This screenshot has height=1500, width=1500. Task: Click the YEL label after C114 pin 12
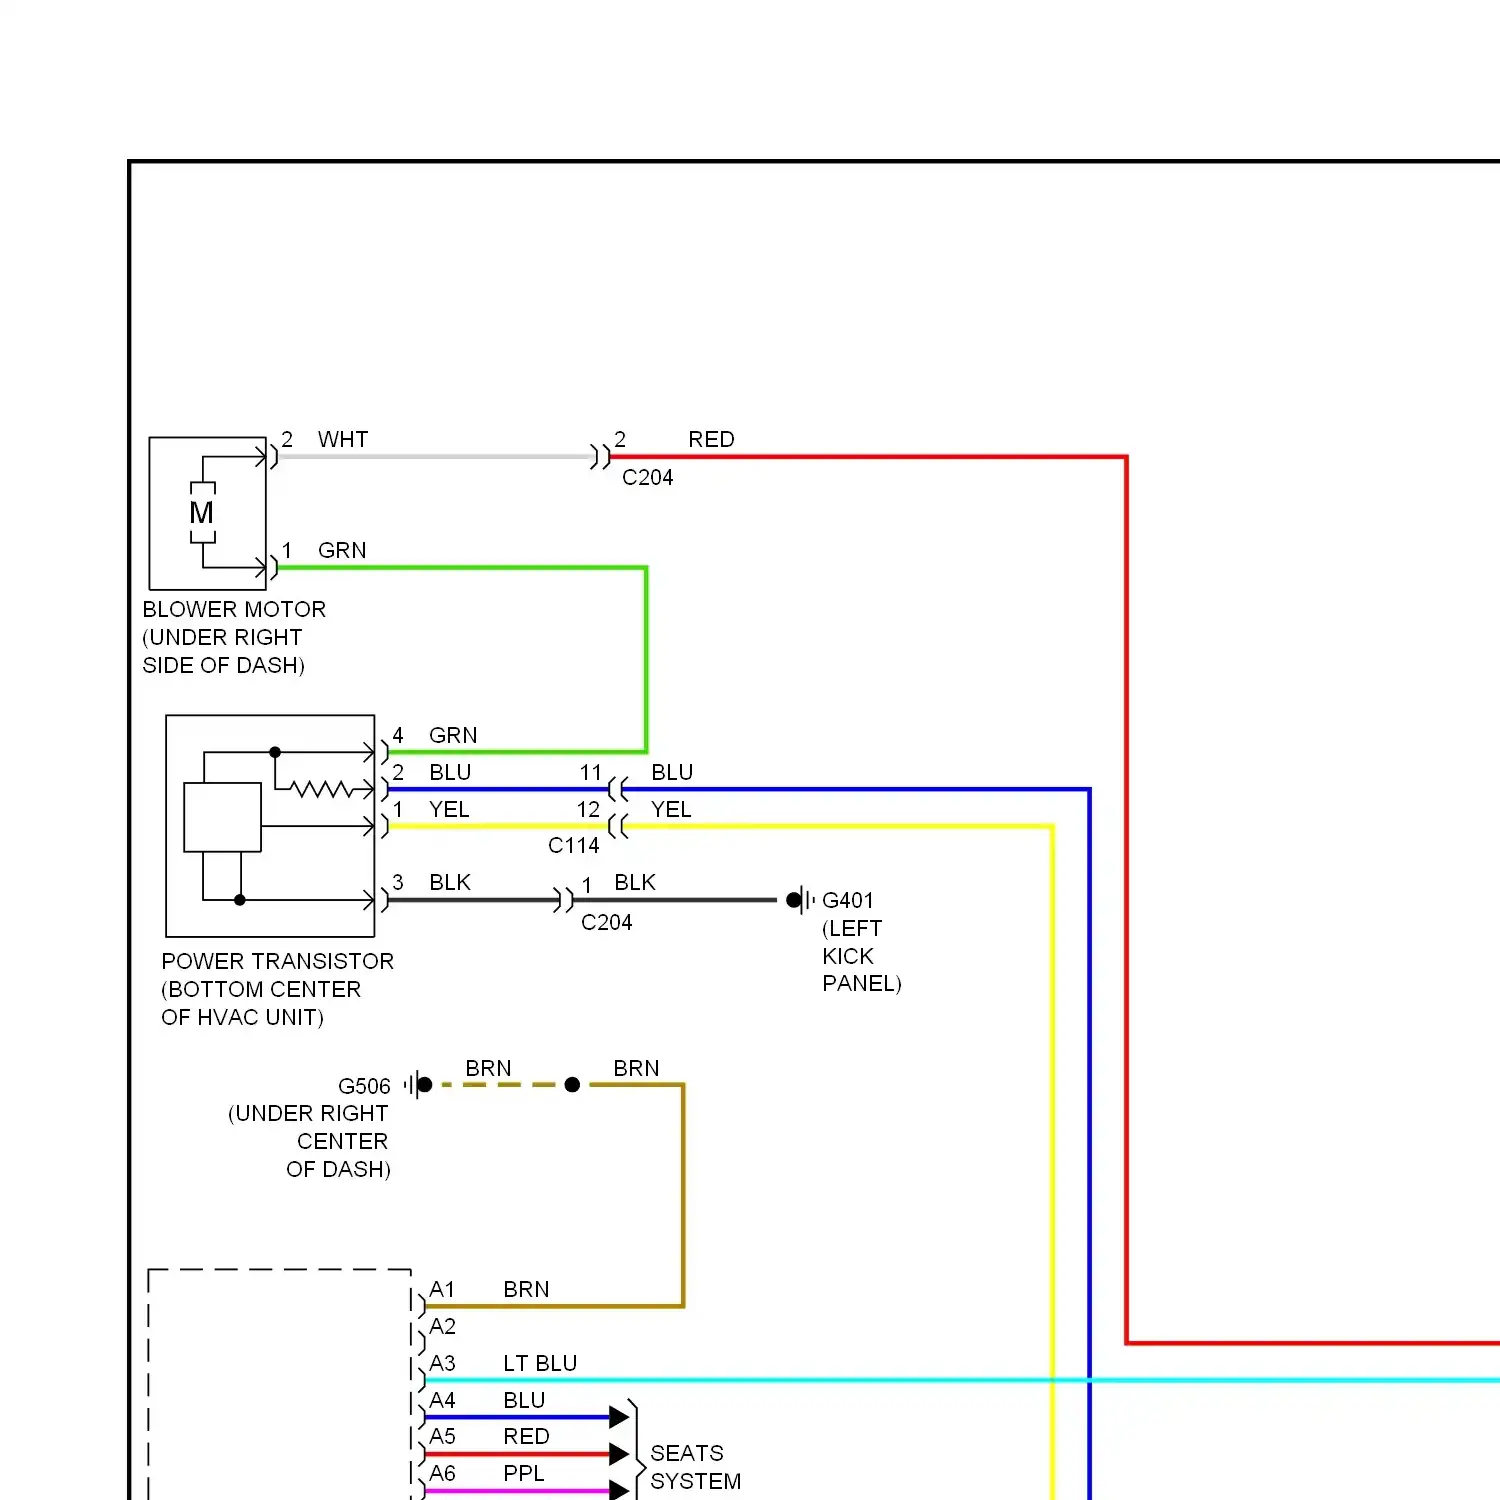pos(671,809)
